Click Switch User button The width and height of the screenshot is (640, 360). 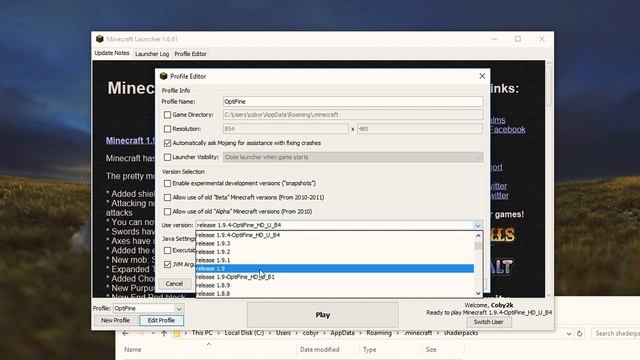(489, 322)
